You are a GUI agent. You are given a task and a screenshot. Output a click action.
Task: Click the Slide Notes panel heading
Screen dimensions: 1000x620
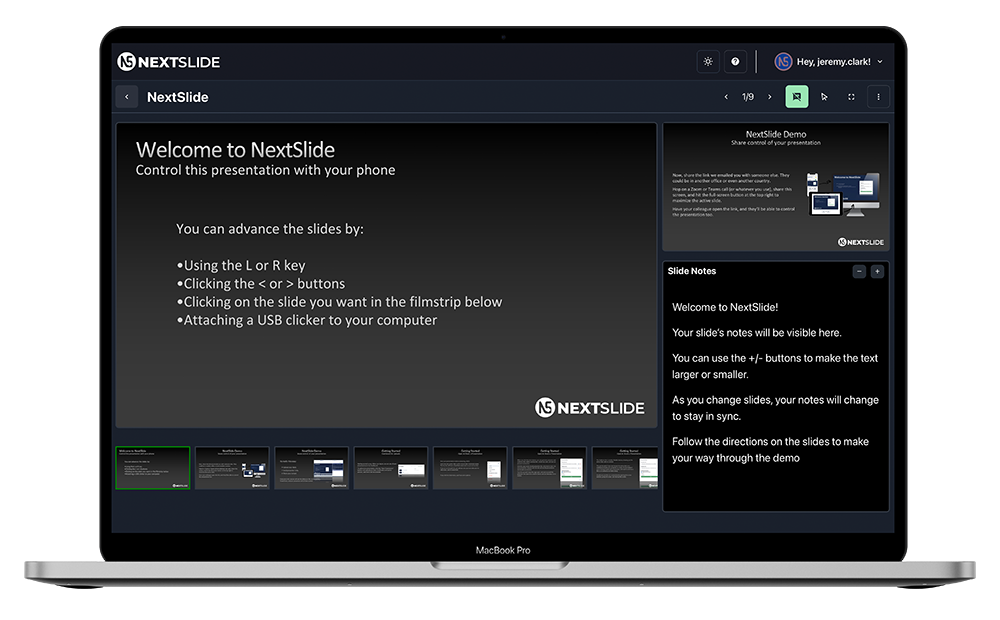coord(692,271)
